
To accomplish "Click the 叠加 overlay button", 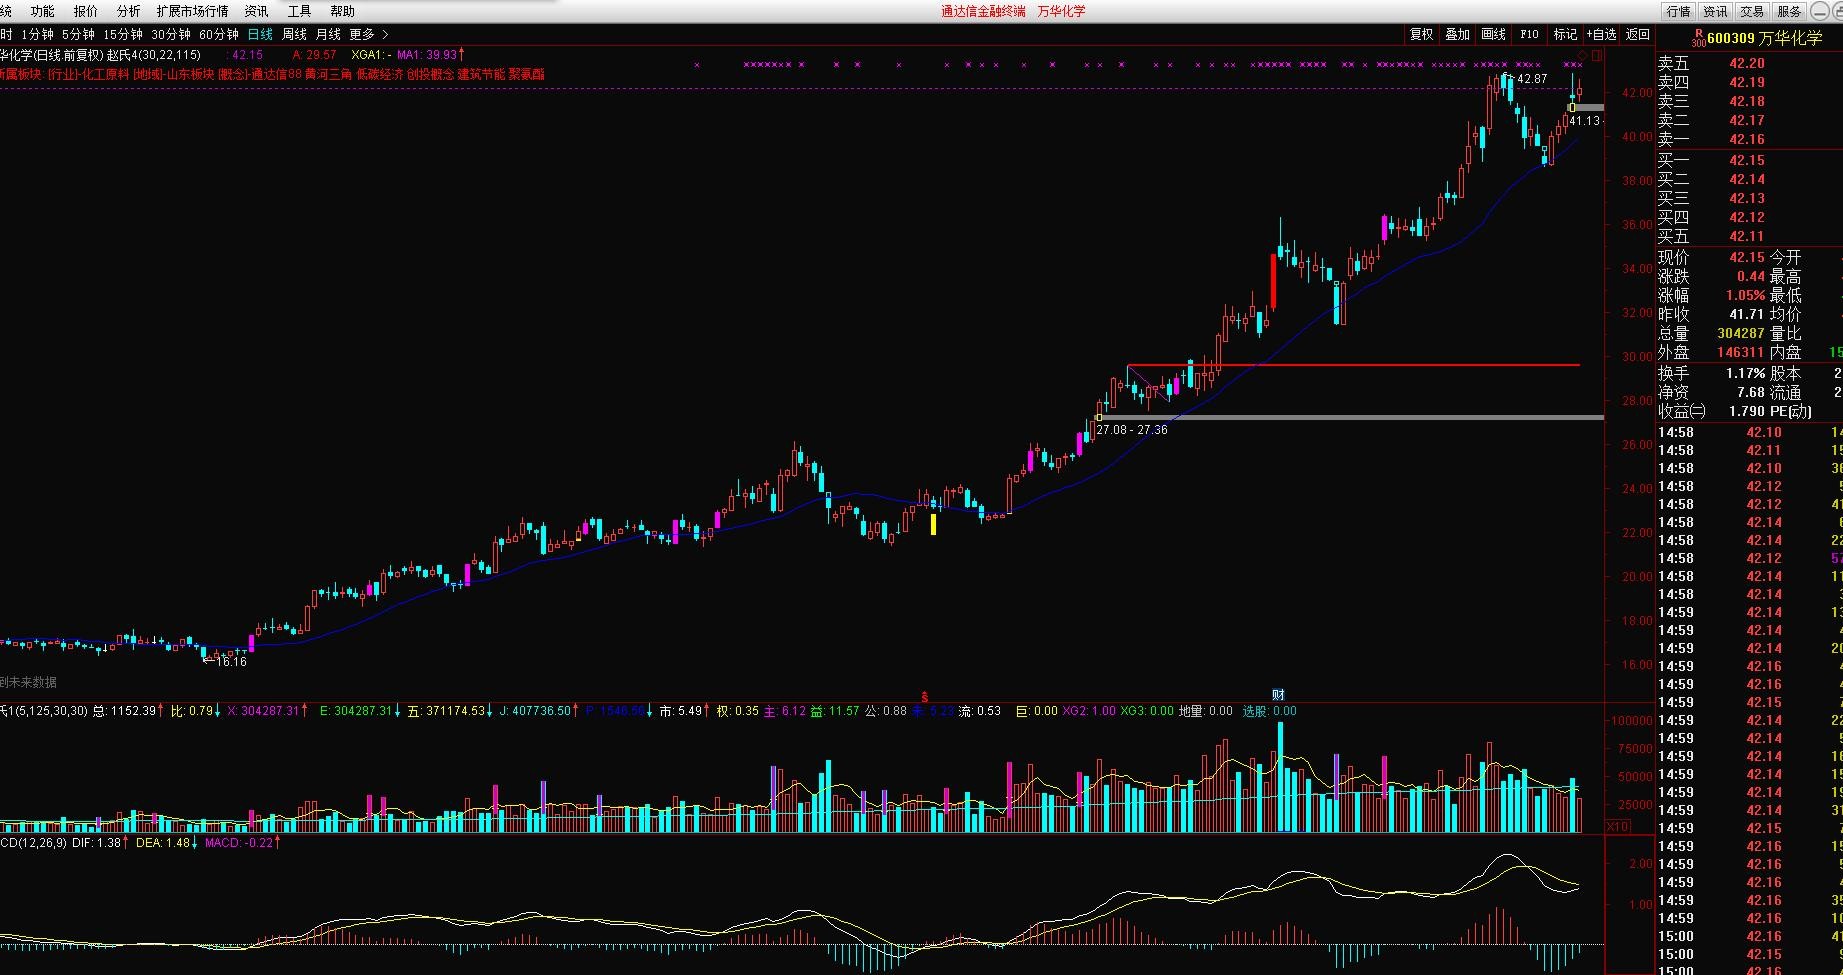I will 1457,34.
